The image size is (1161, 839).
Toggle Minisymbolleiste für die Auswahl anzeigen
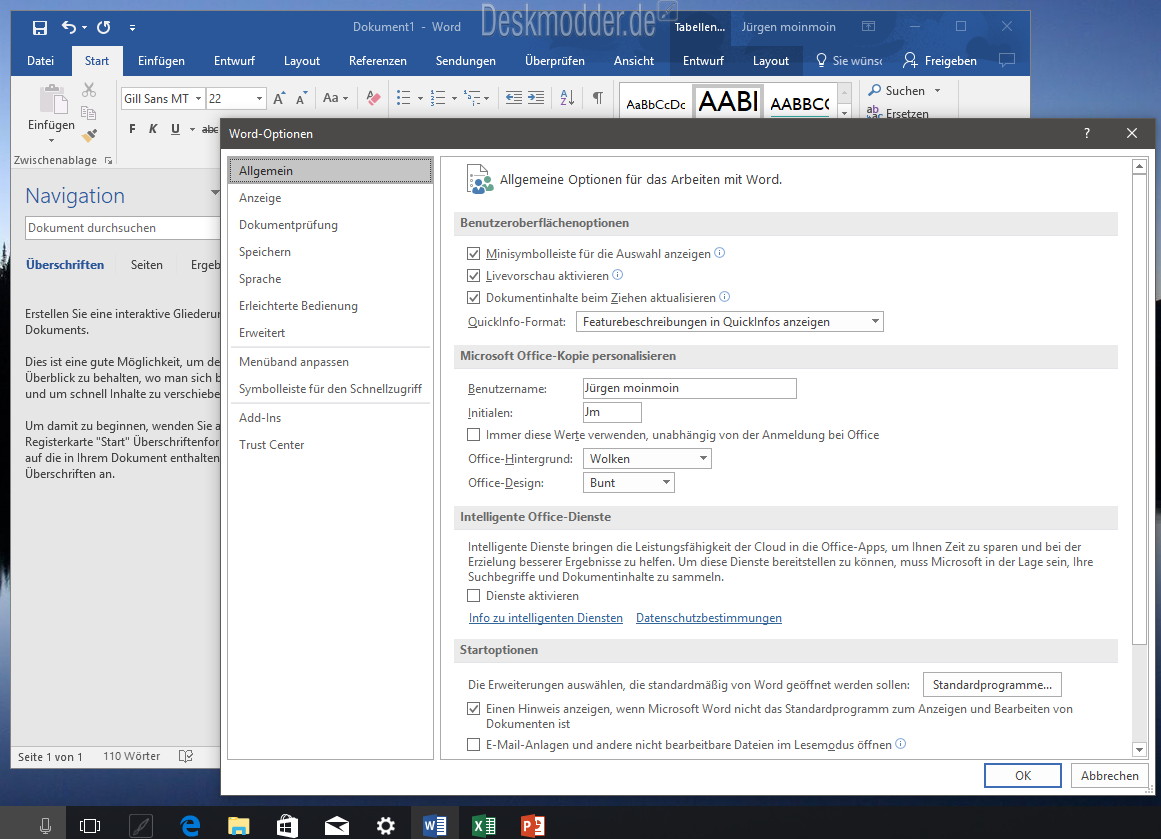click(x=474, y=253)
